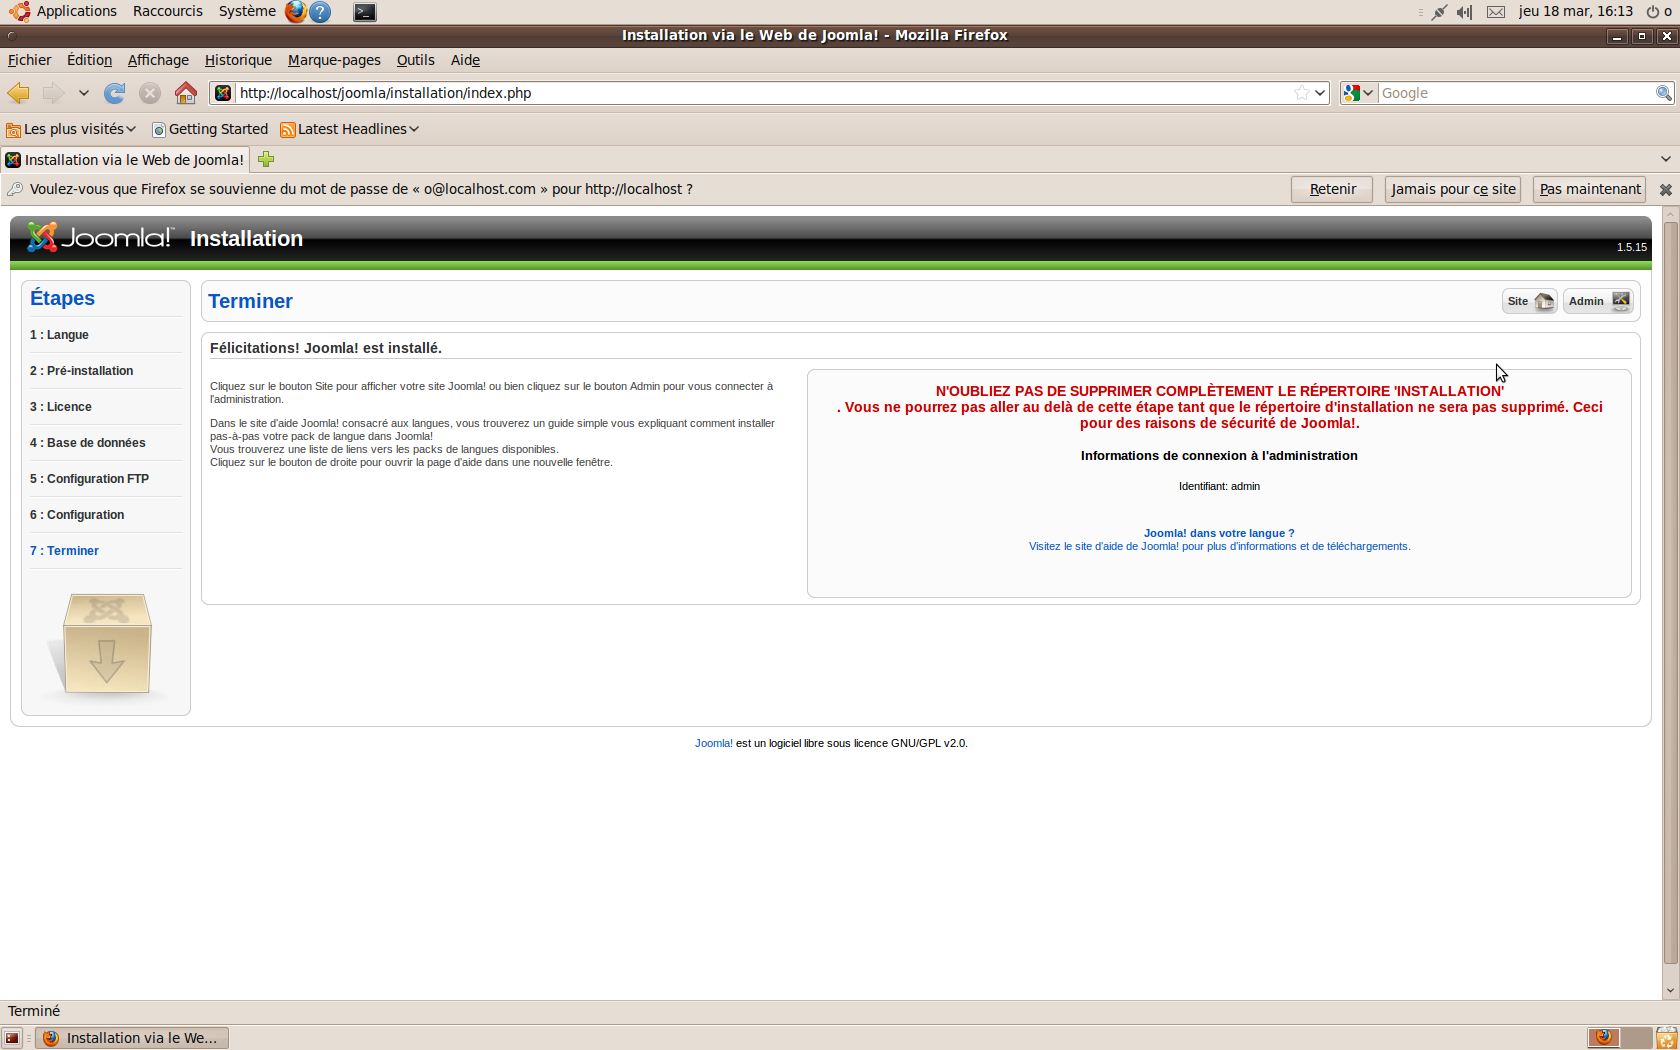Open the Marque-pages menu
The image size is (1680, 1050).
(x=334, y=60)
